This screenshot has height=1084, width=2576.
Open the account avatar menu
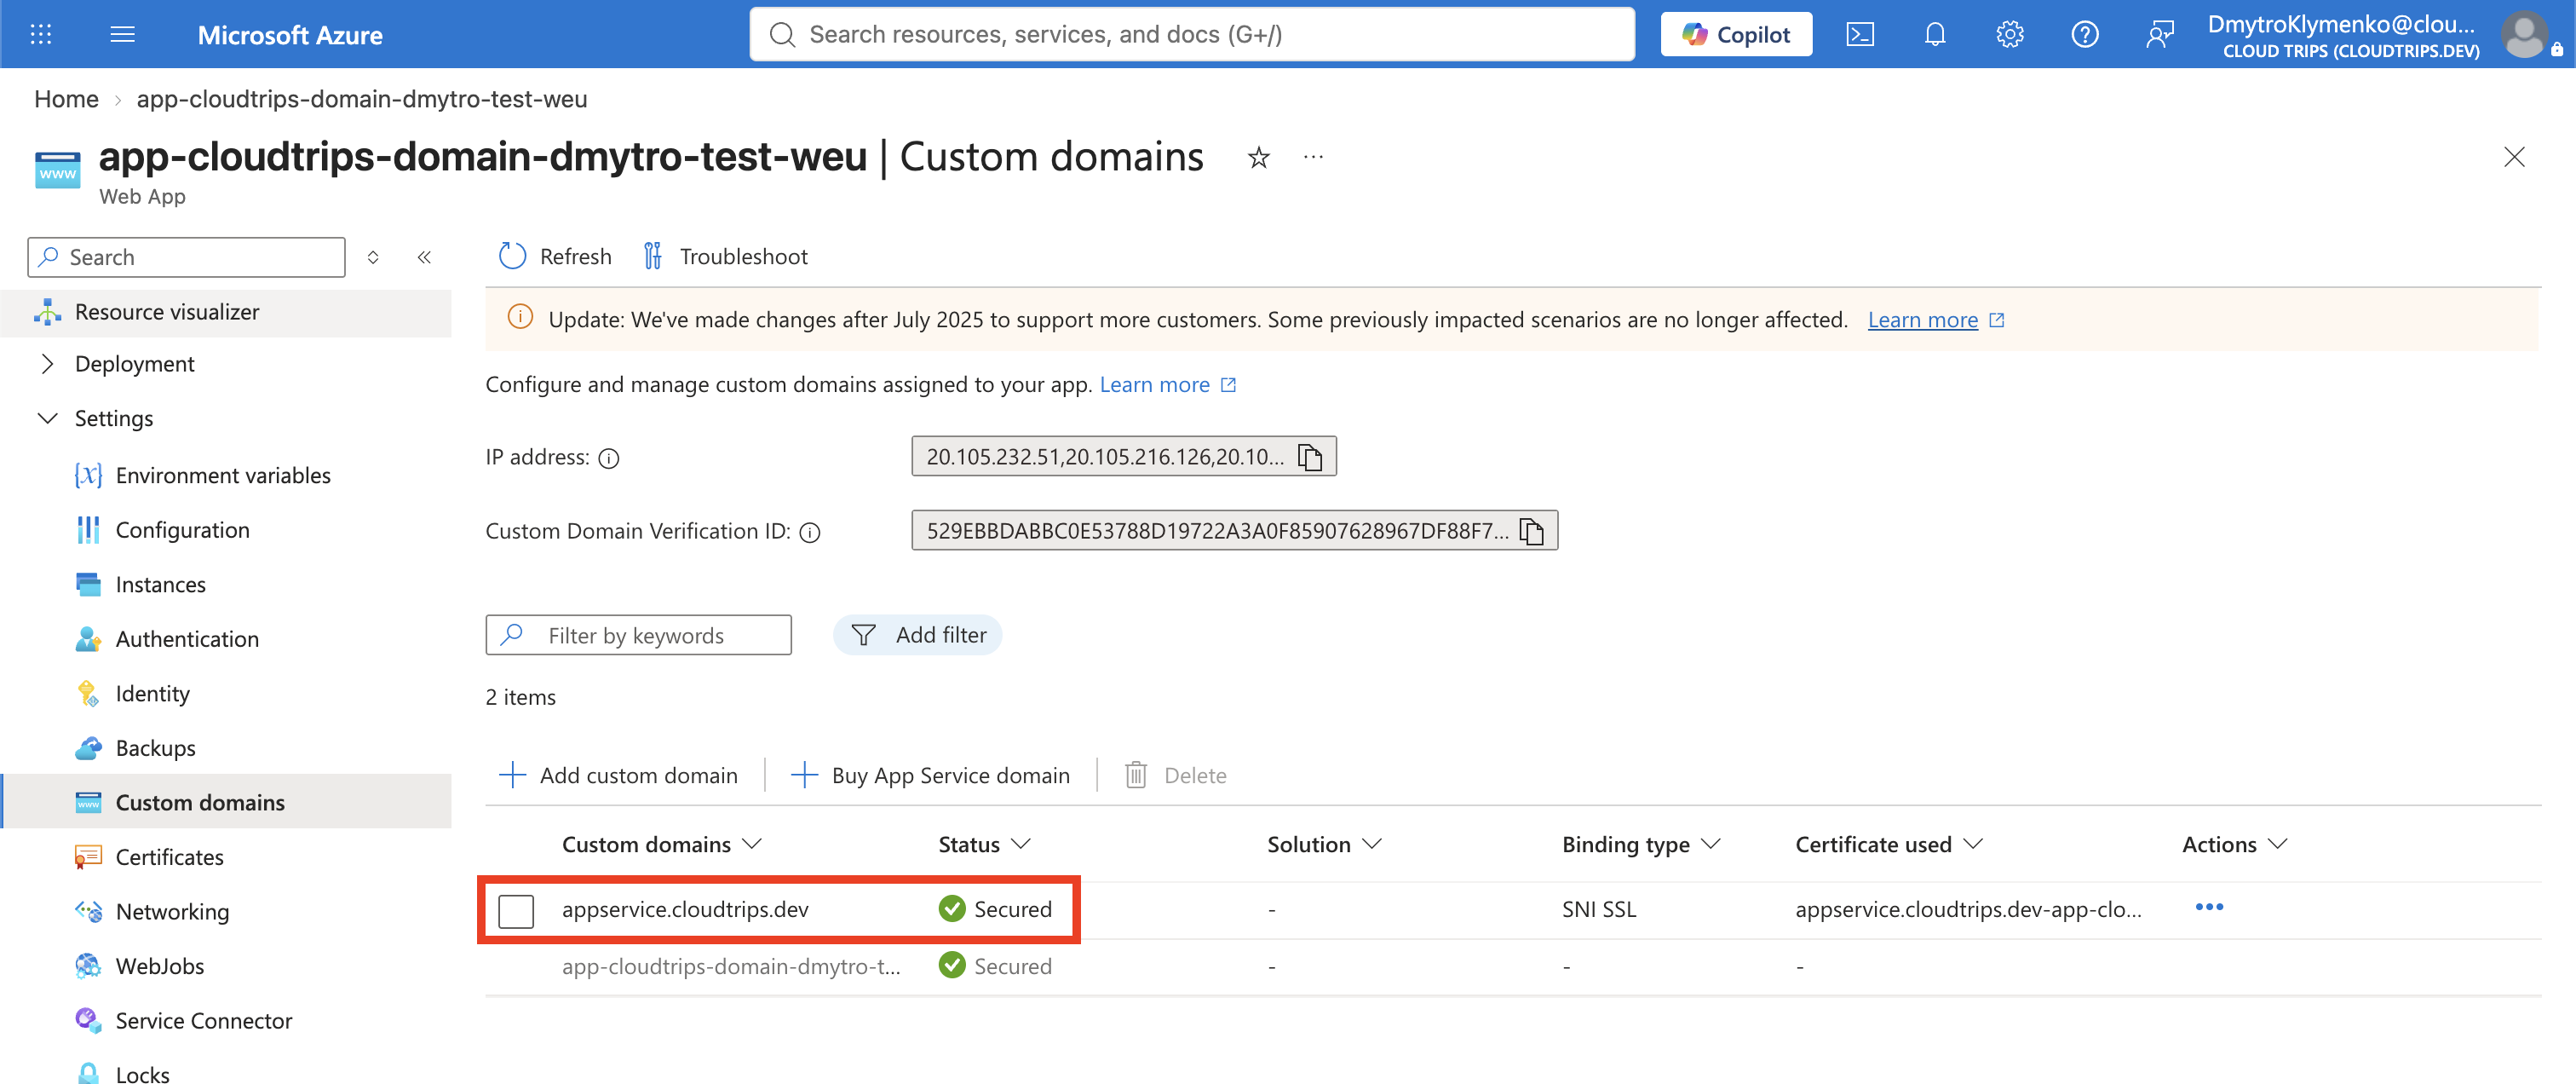tap(2525, 35)
